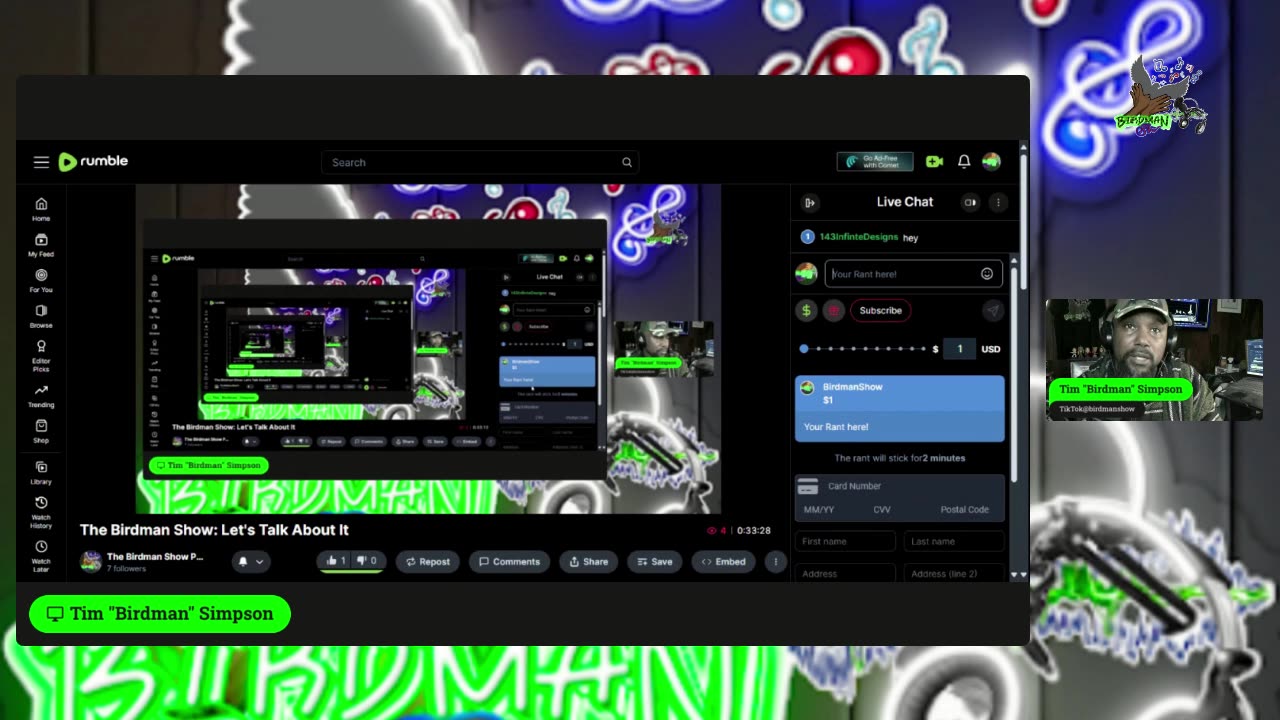The image size is (1280, 720).
Task: Go to the Rumble logo homepage
Action: point(93,162)
